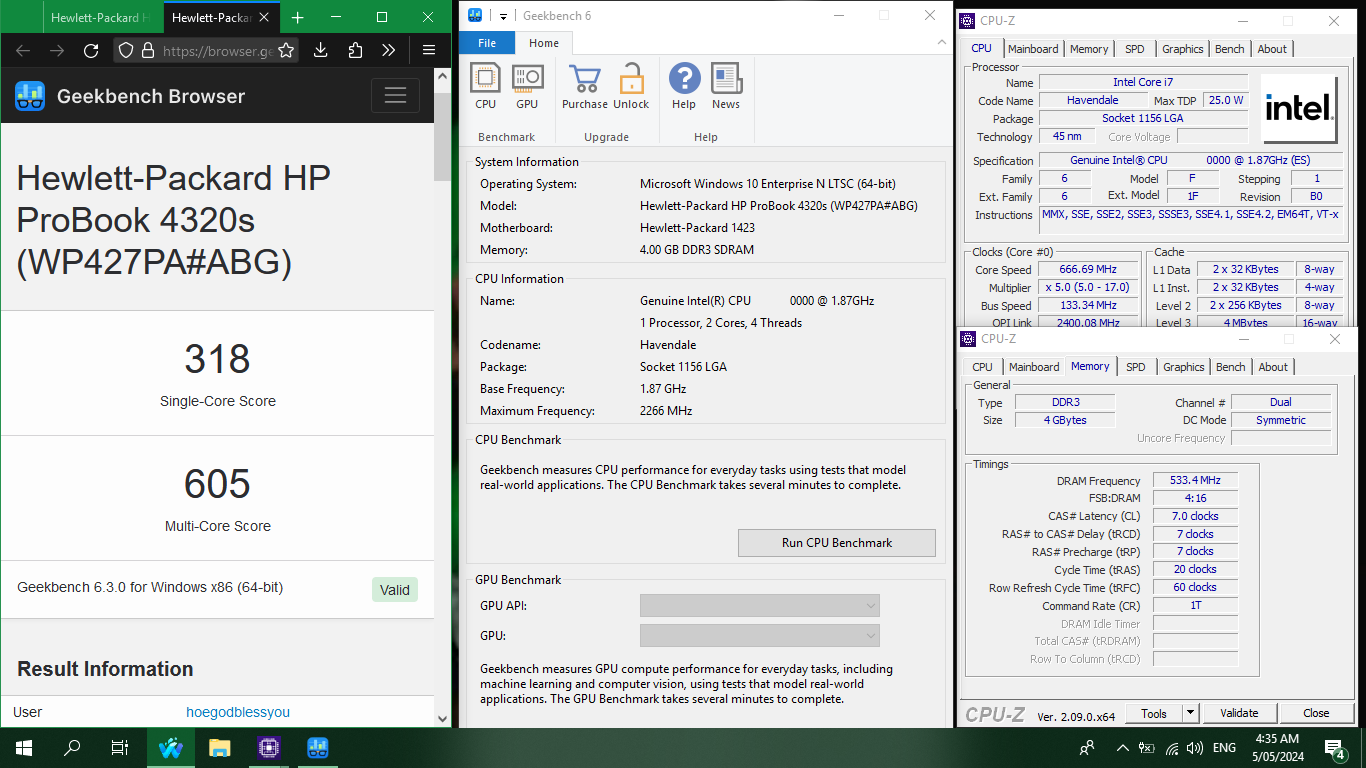Click the ENG language indicator in taskbar
Image resolution: width=1366 pixels, height=768 pixels.
click(1224, 747)
